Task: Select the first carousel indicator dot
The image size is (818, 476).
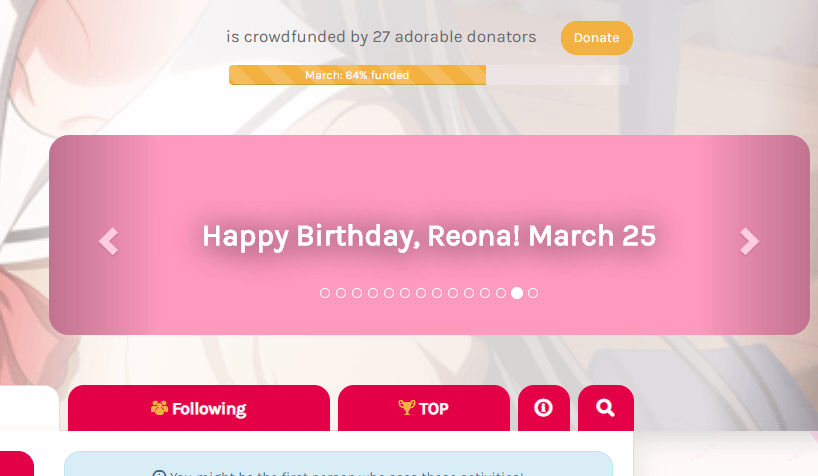Action: (x=325, y=293)
